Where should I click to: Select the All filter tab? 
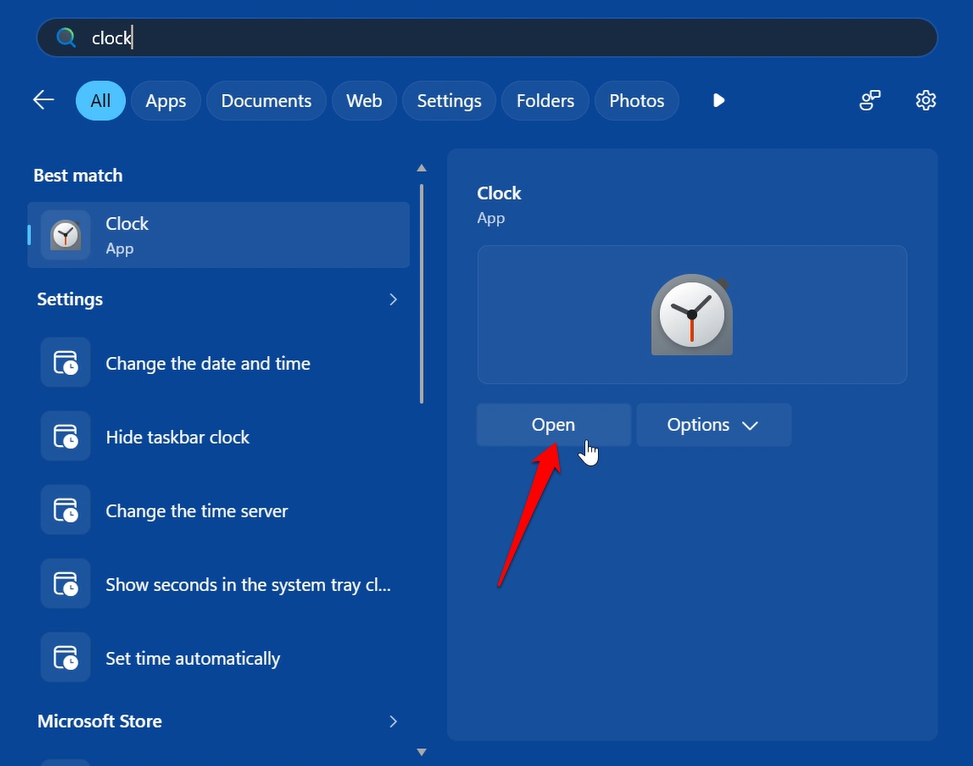click(101, 101)
